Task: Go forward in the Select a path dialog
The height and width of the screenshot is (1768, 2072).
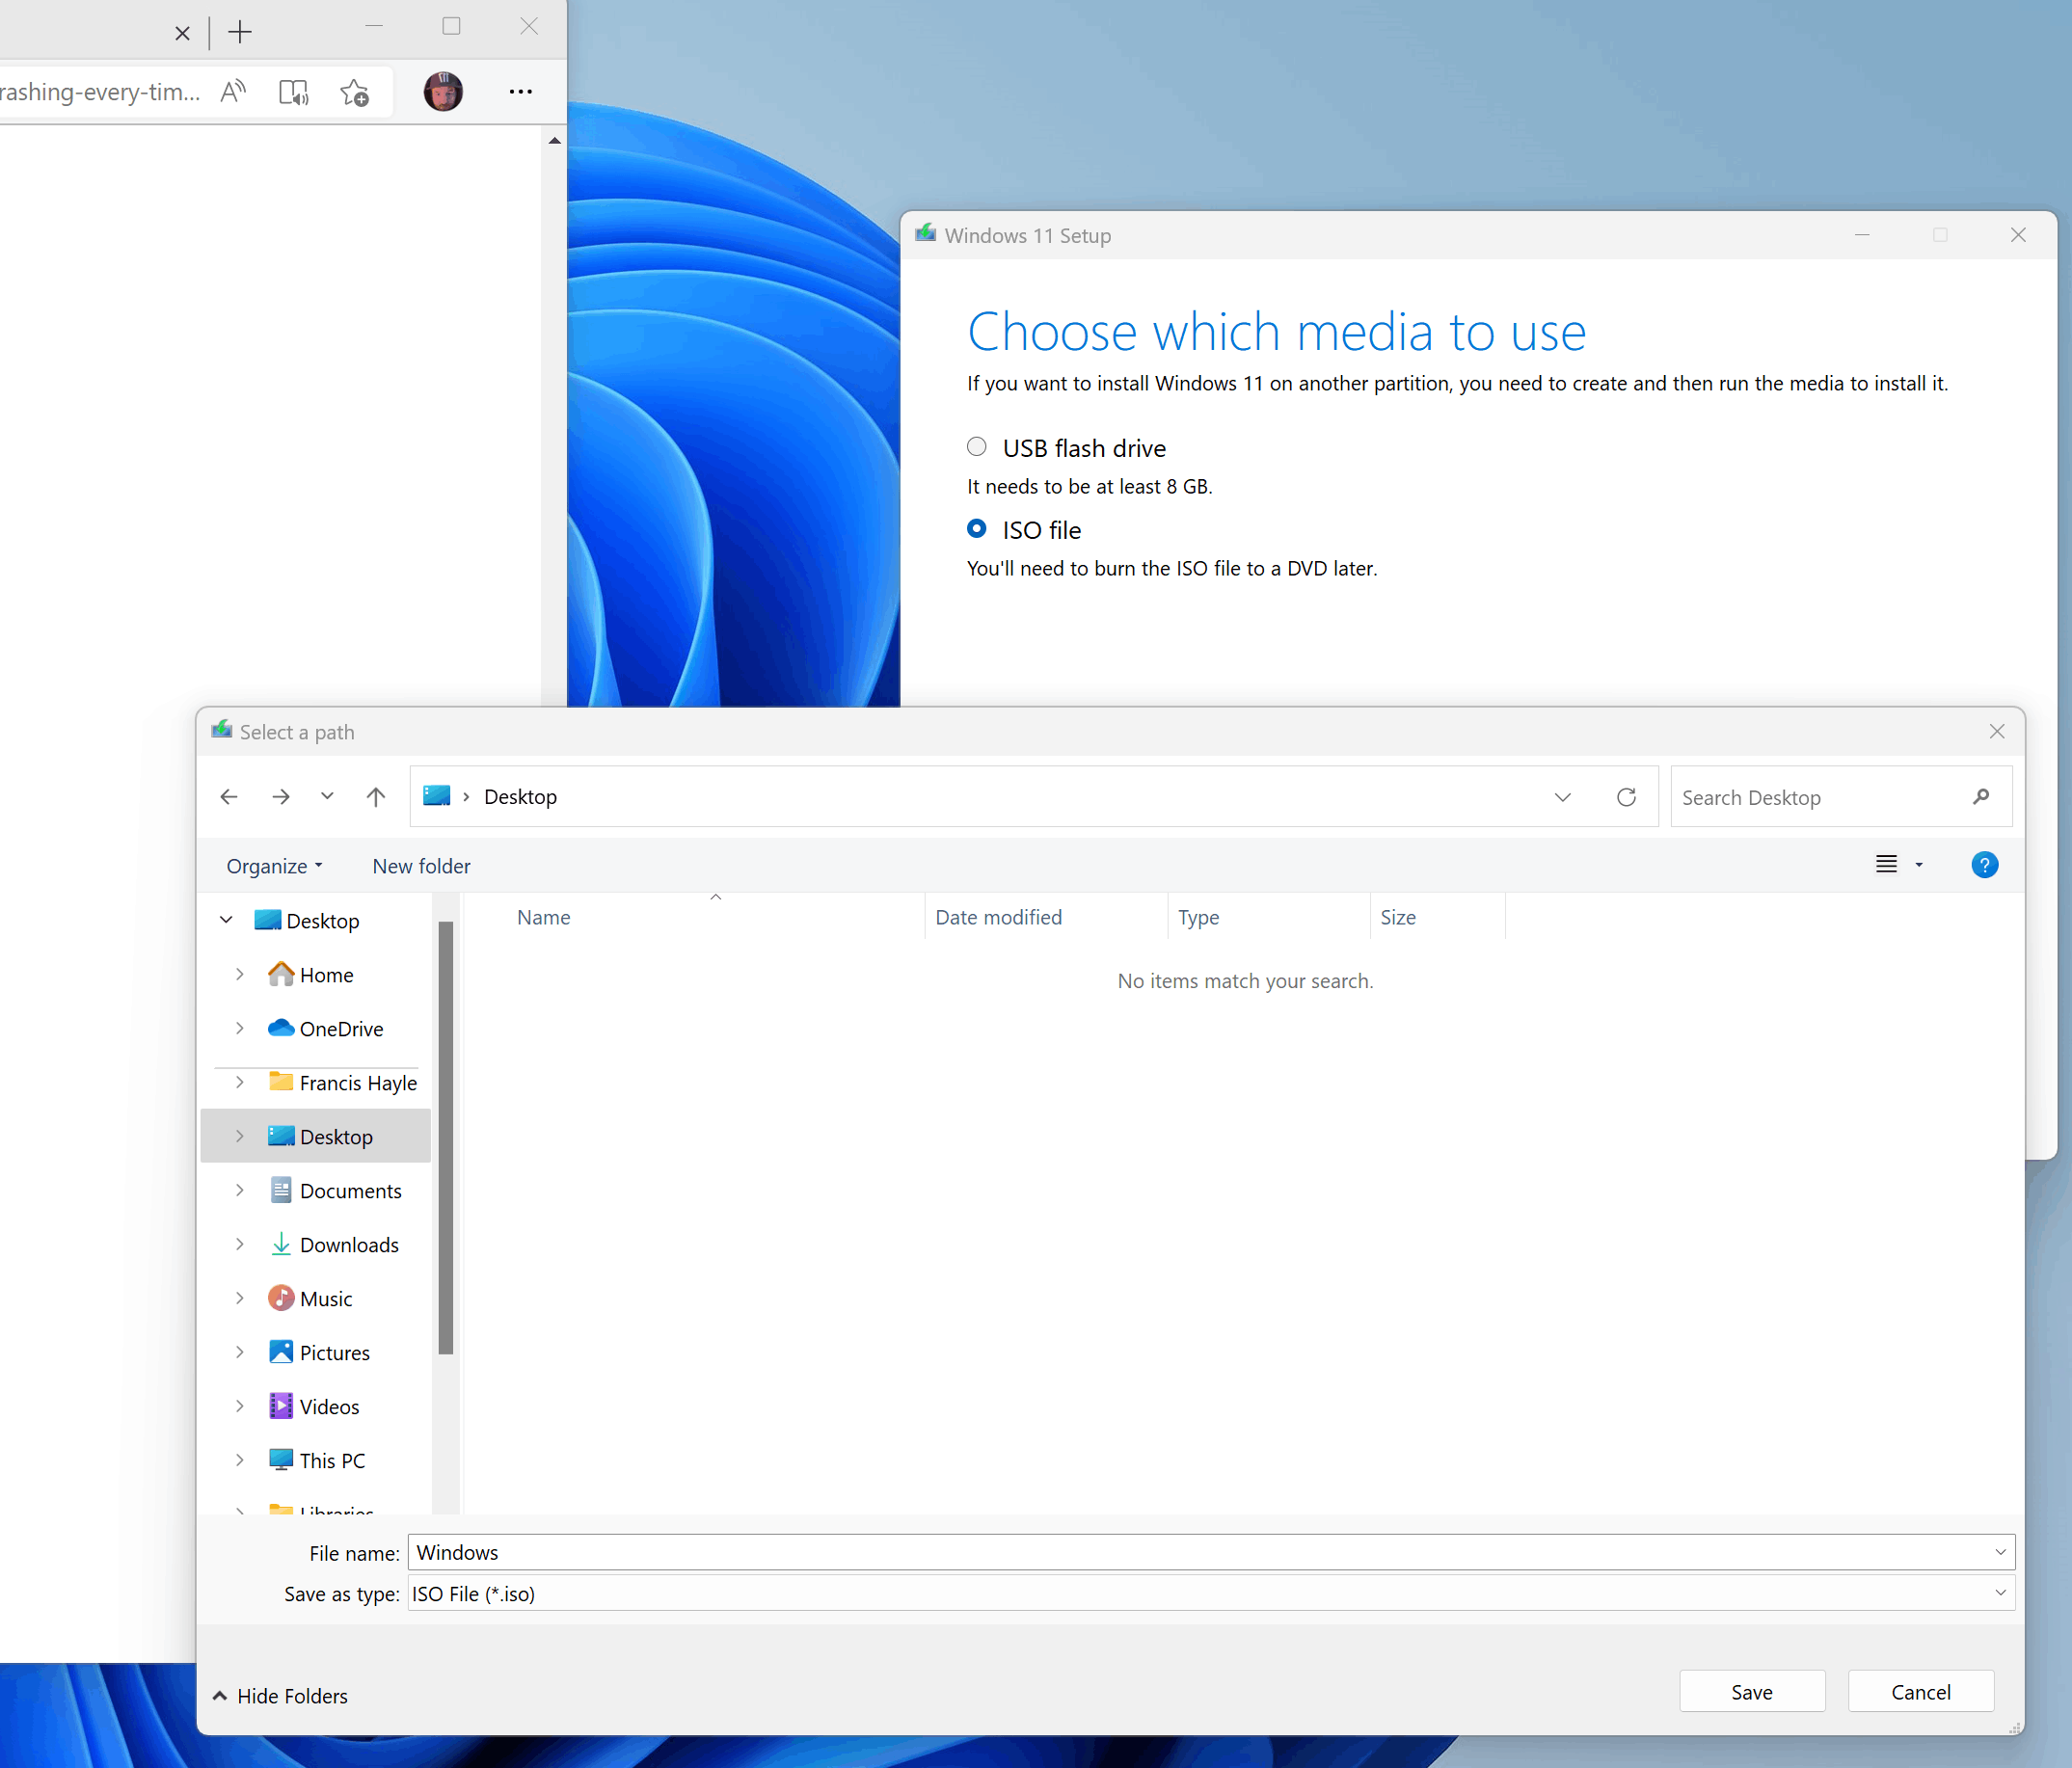Action: [x=281, y=796]
